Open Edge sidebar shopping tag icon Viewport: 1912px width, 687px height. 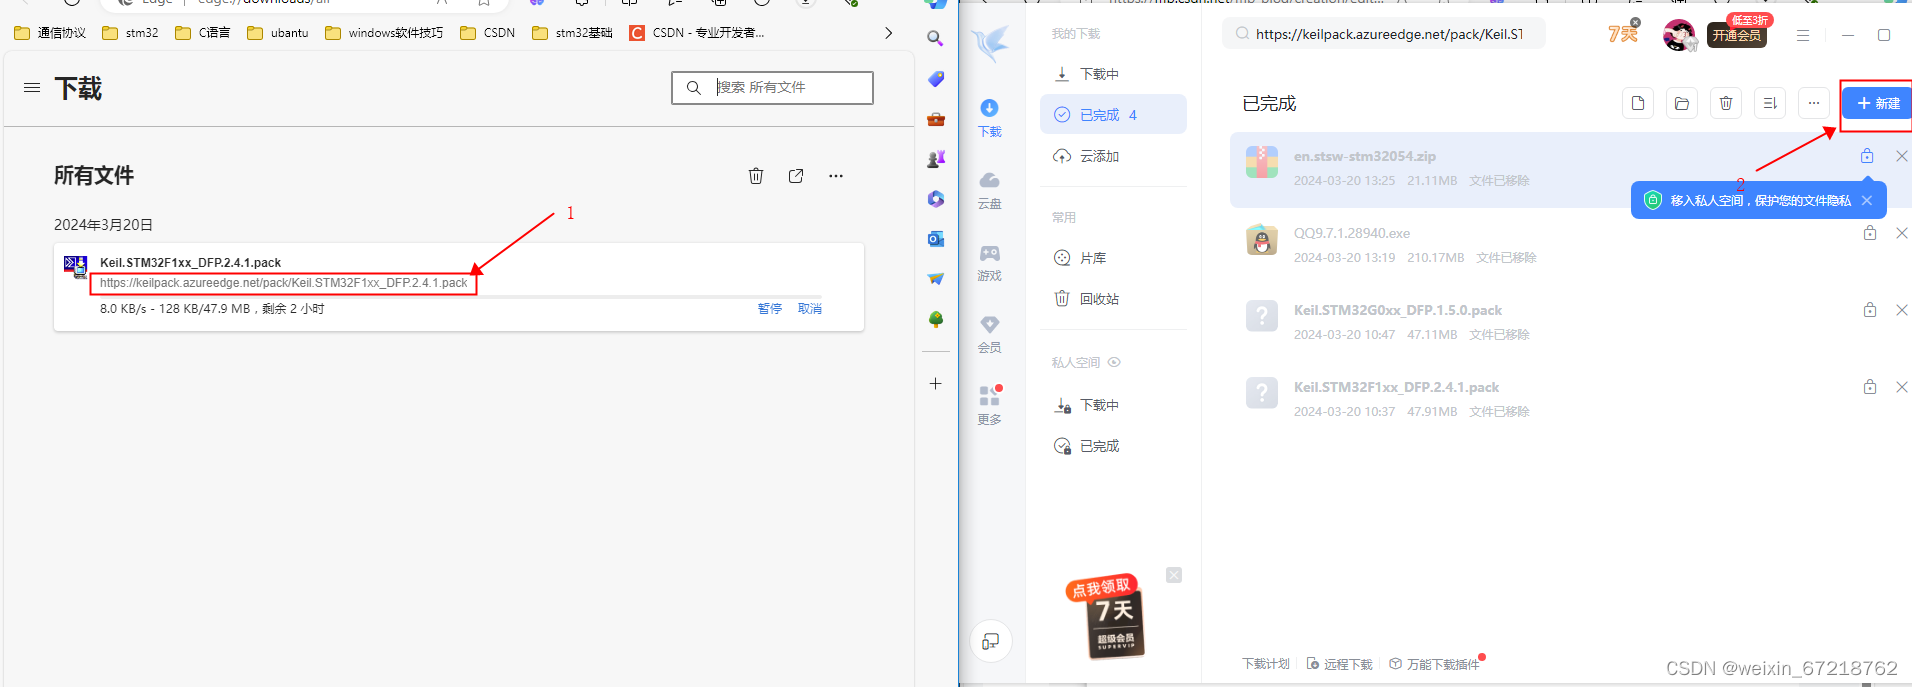pyautogui.click(x=935, y=79)
